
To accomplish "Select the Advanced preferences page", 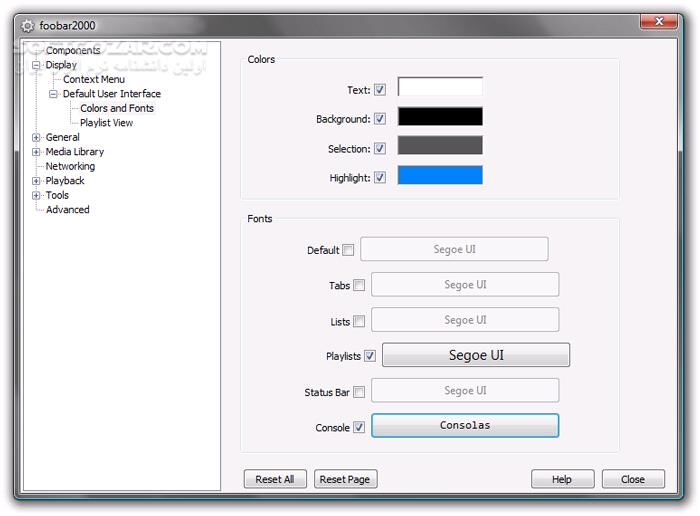I will tap(67, 210).
